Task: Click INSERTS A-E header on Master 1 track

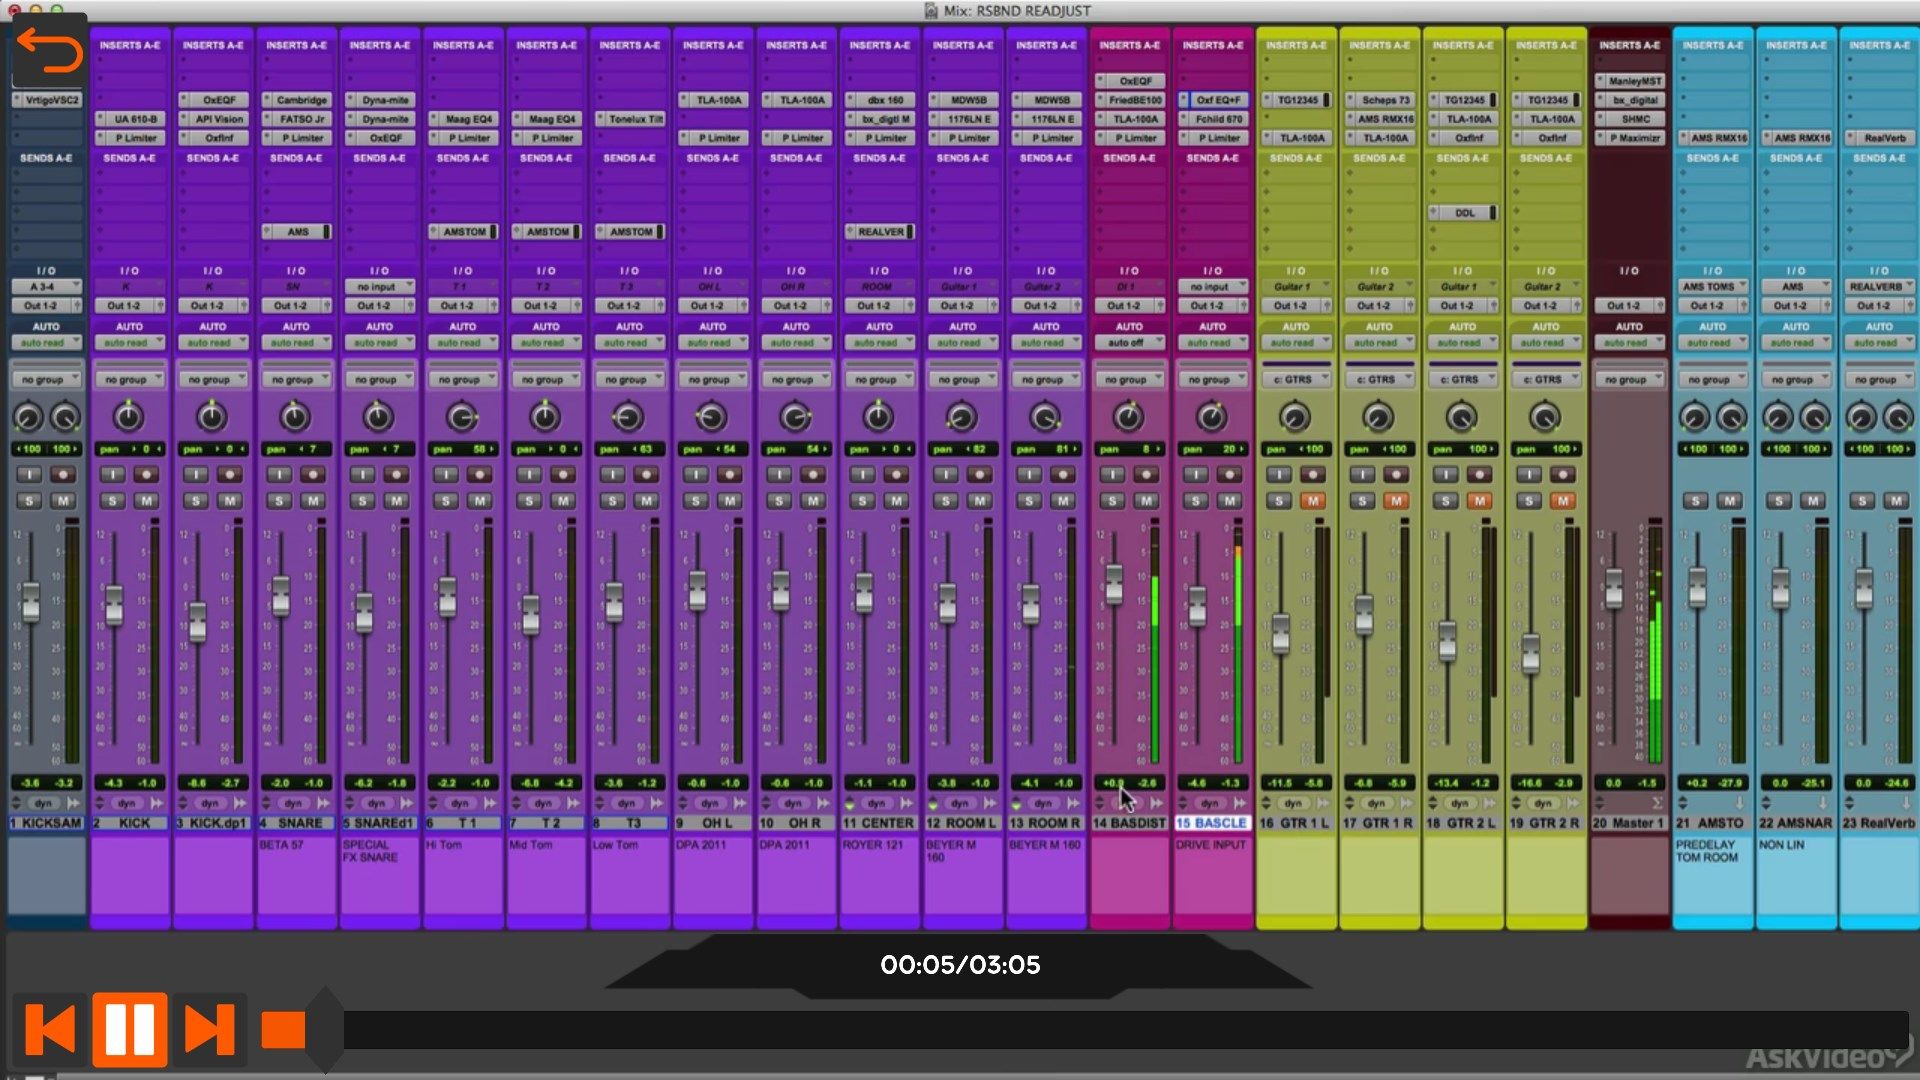Action: [x=1629, y=45]
